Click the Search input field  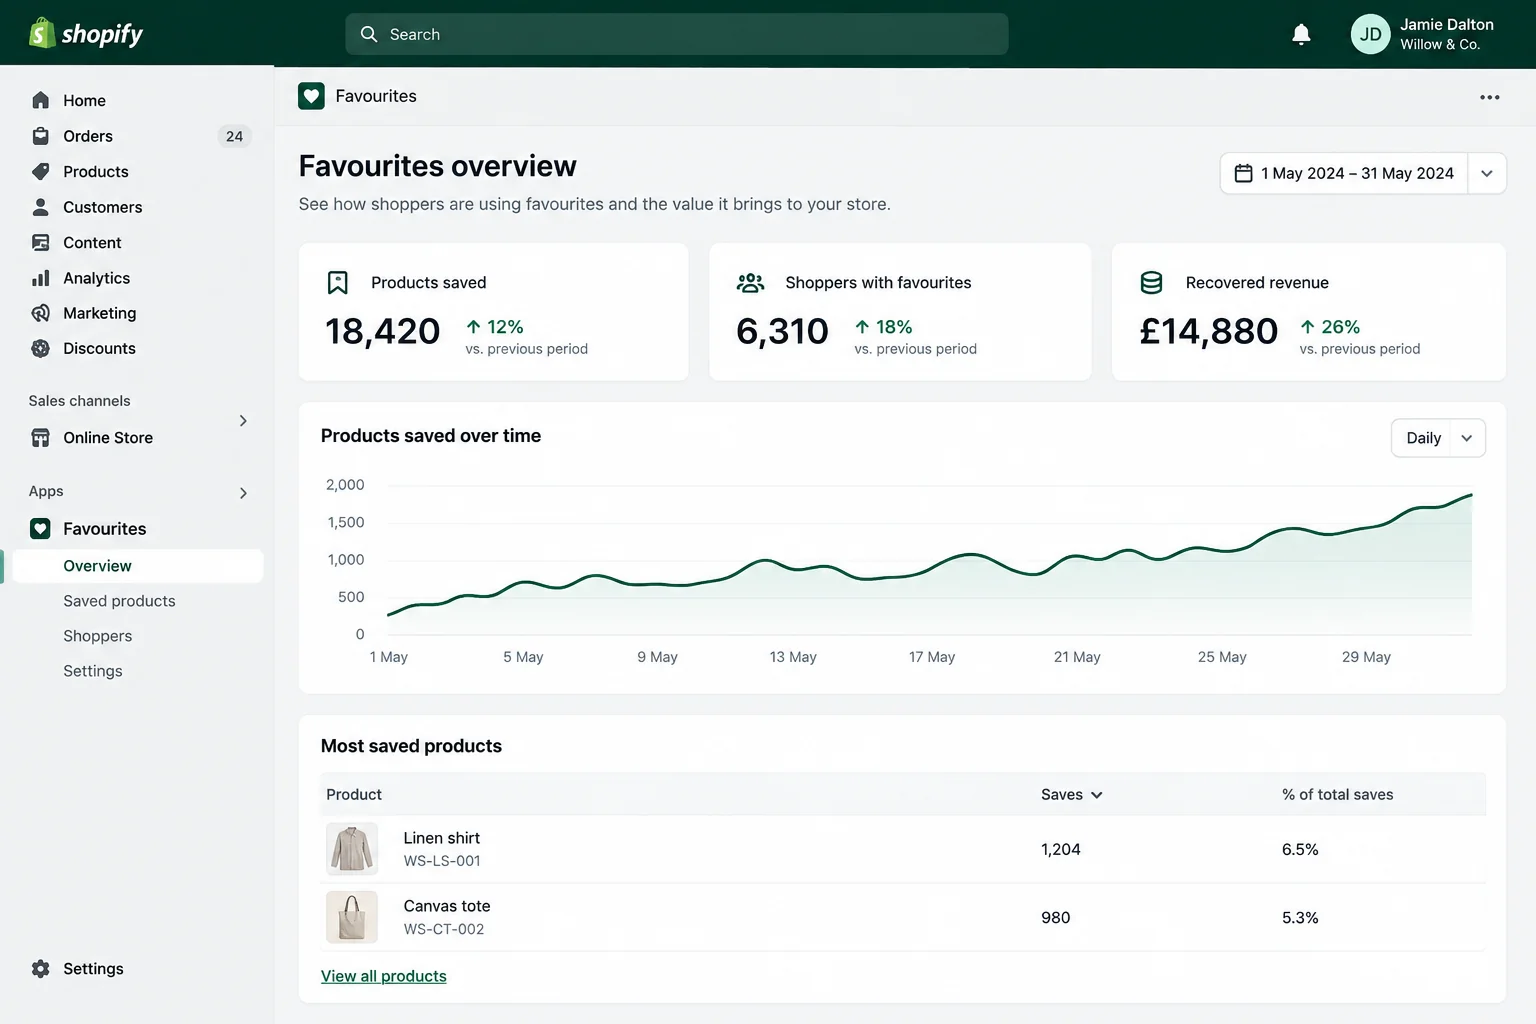click(677, 34)
